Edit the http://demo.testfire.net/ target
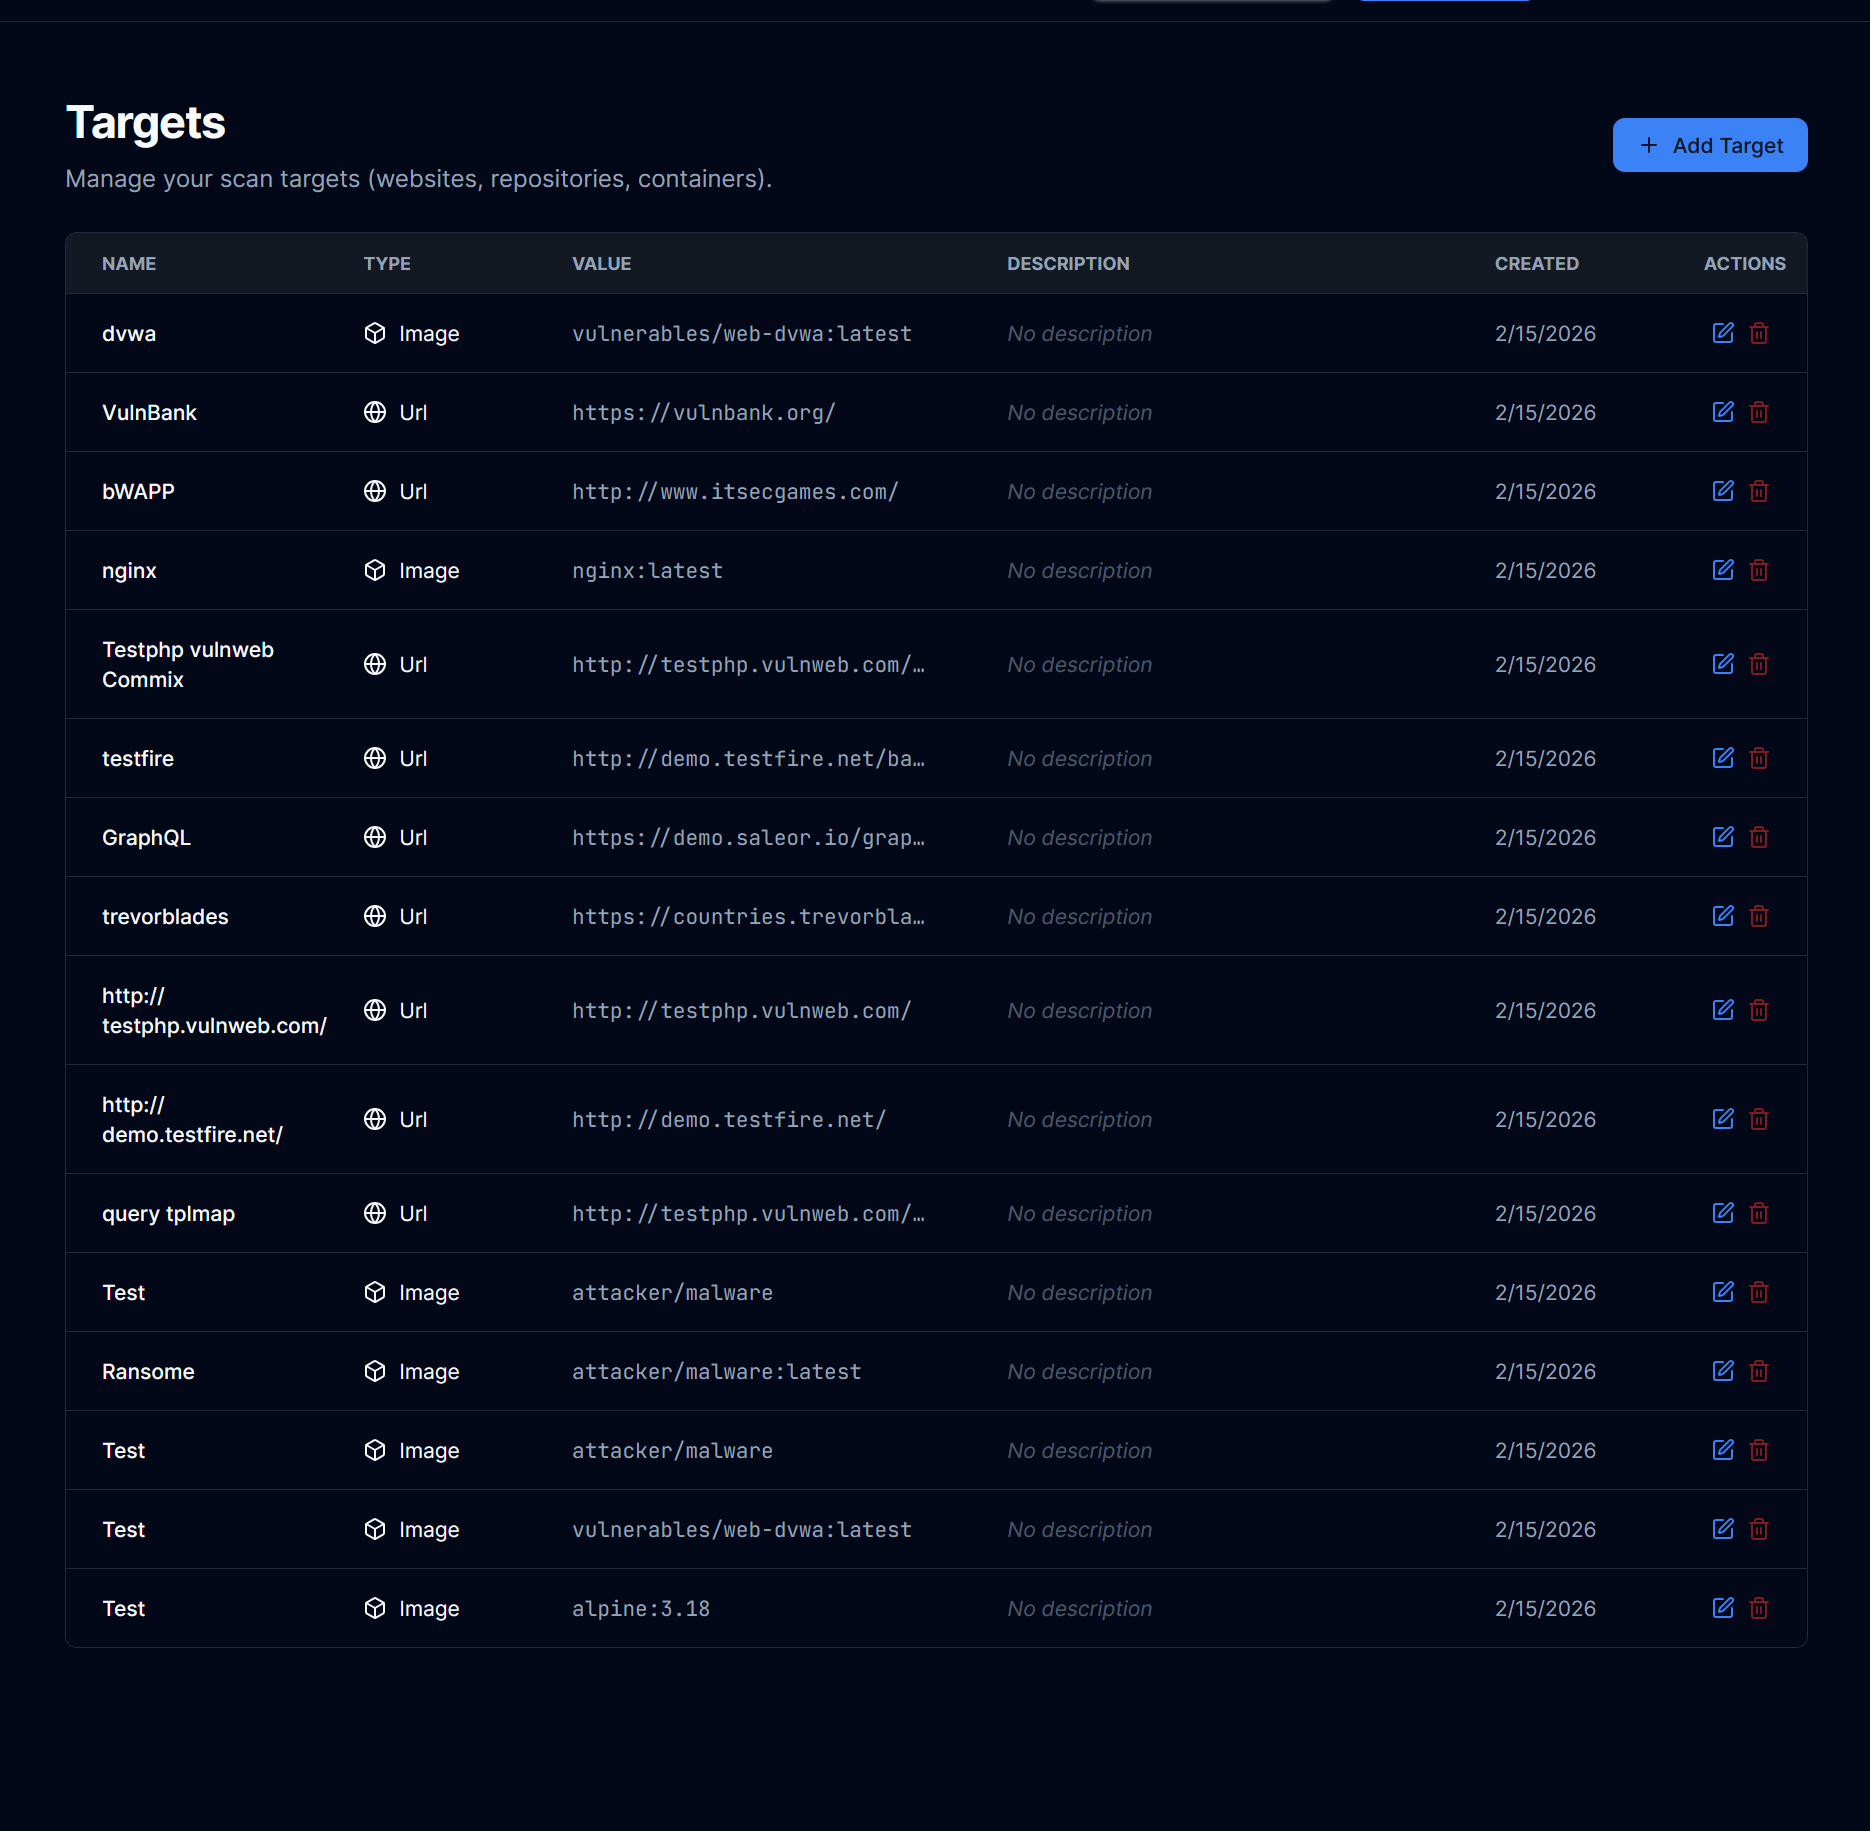 (x=1723, y=1119)
